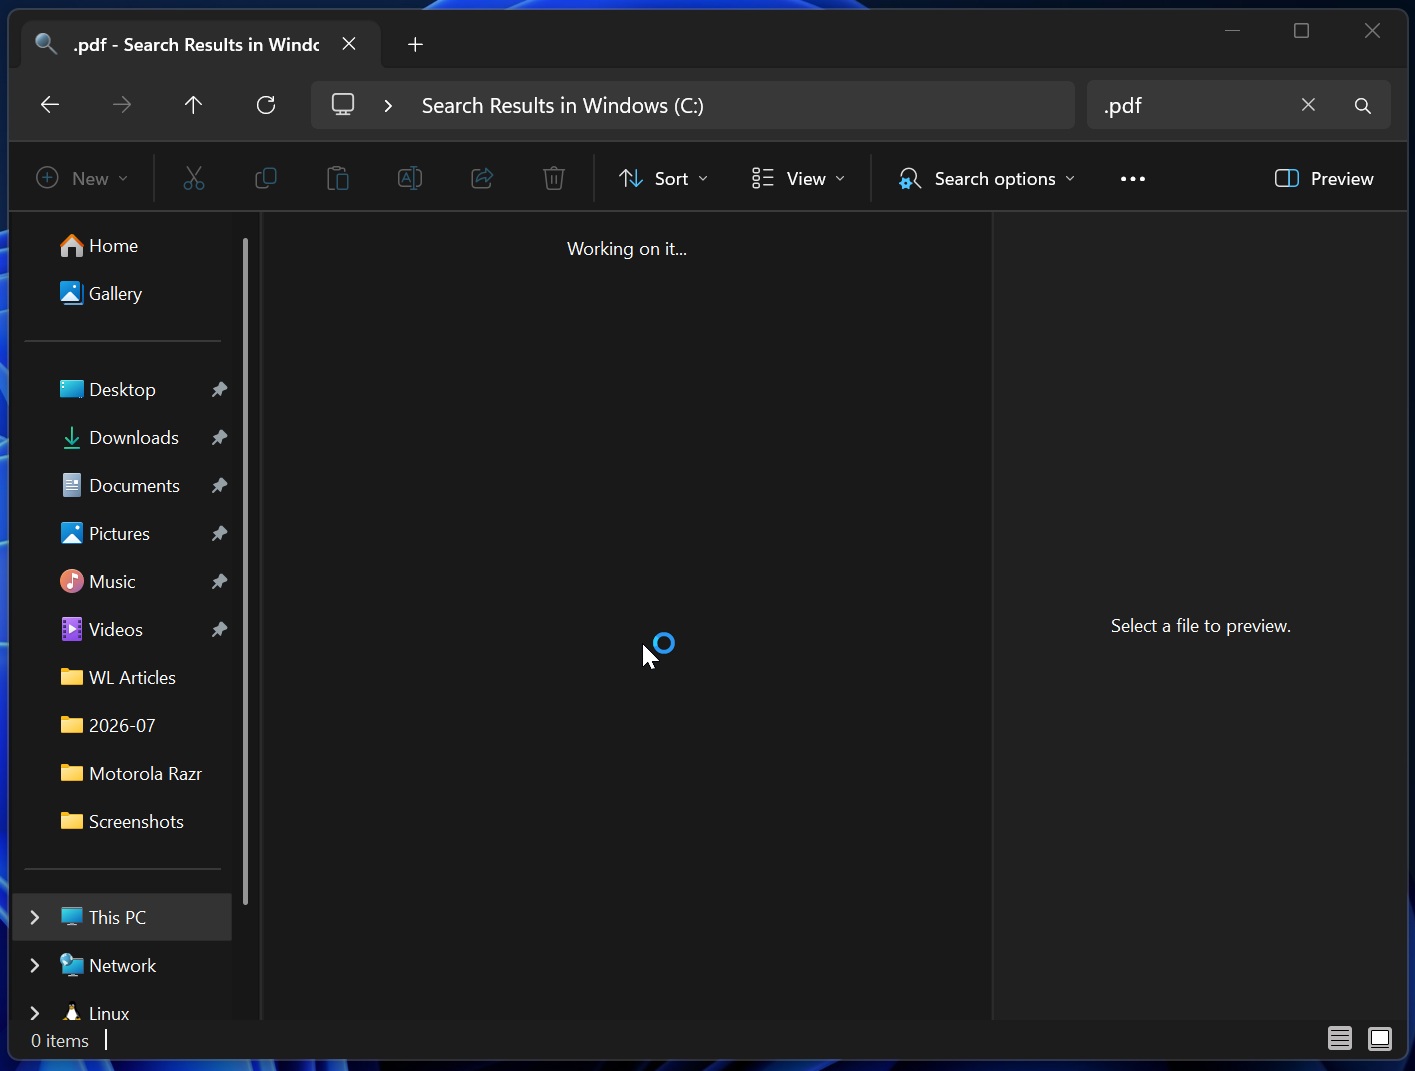
Task: Click the PC icon in address bar
Action: tap(344, 105)
